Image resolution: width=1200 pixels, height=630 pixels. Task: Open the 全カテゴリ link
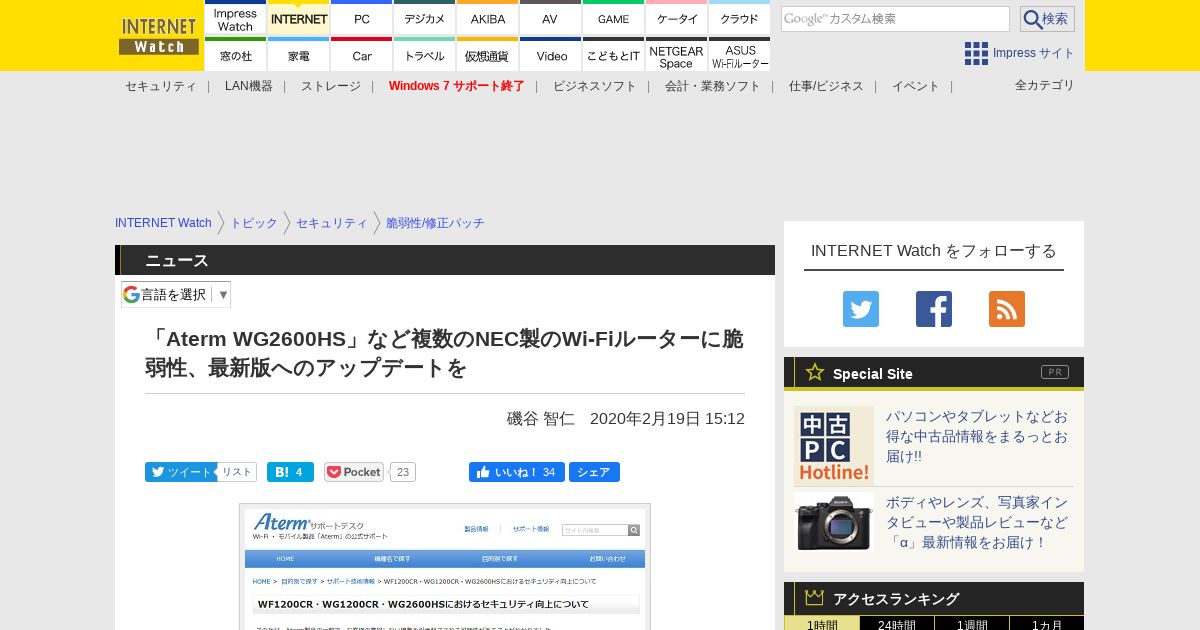click(1045, 85)
